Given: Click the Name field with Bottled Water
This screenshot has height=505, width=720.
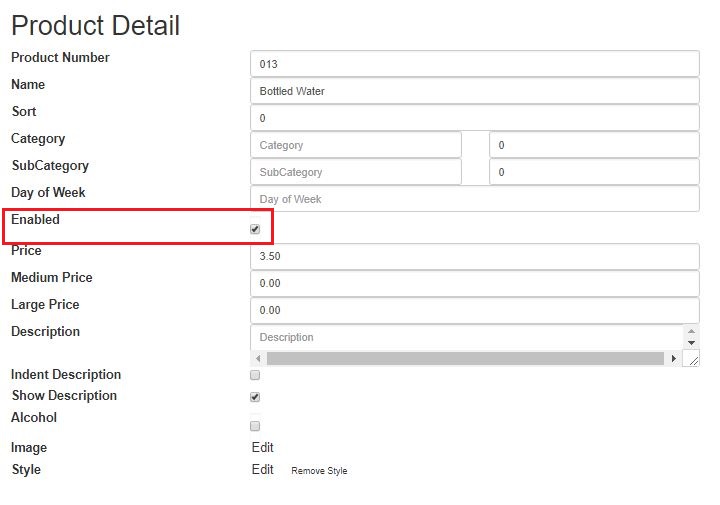Looking at the screenshot, I should click(475, 91).
